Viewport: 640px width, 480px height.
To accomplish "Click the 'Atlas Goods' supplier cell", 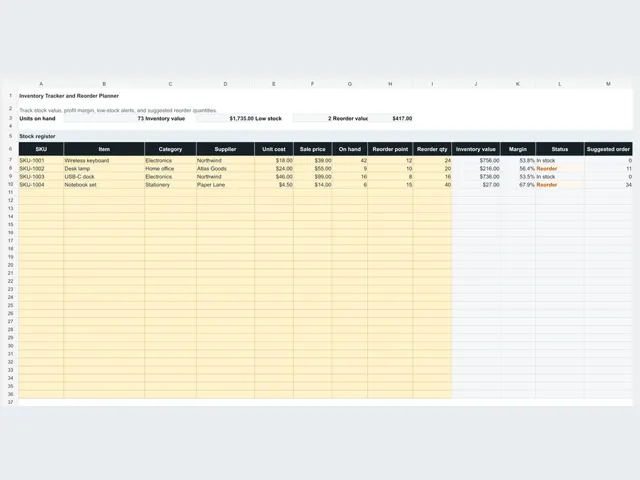I will coord(225,169).
